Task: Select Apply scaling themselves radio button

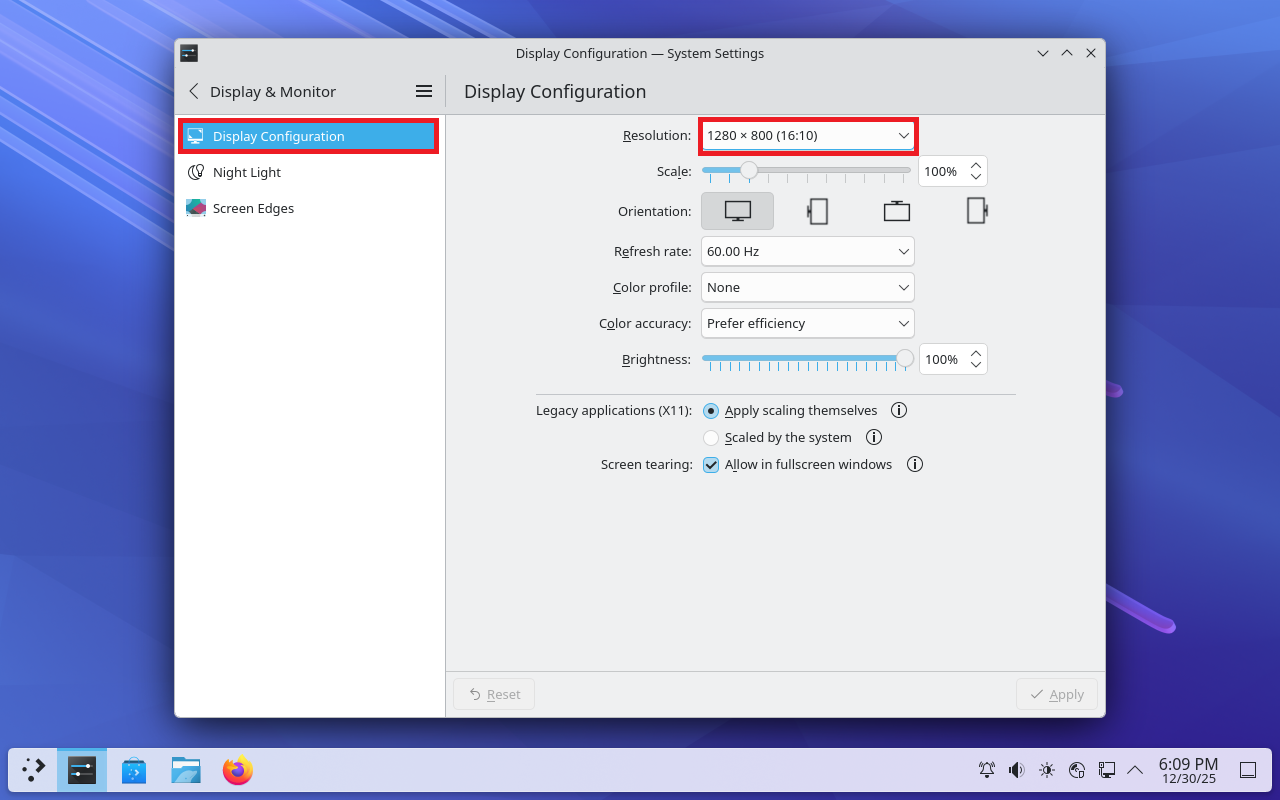Action: click(x=711, y=411)
